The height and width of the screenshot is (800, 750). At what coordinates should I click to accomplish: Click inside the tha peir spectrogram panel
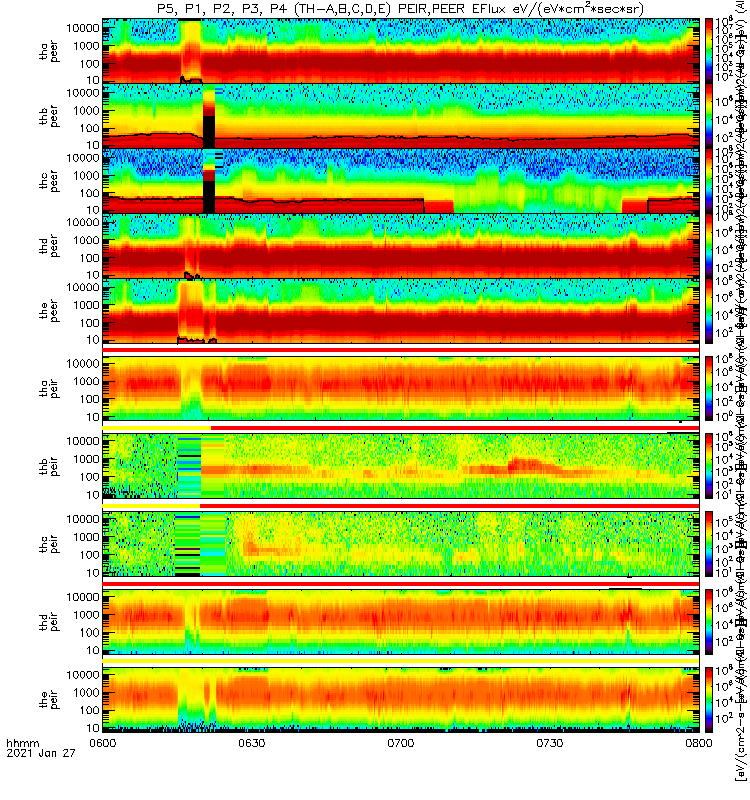point(401,388)
